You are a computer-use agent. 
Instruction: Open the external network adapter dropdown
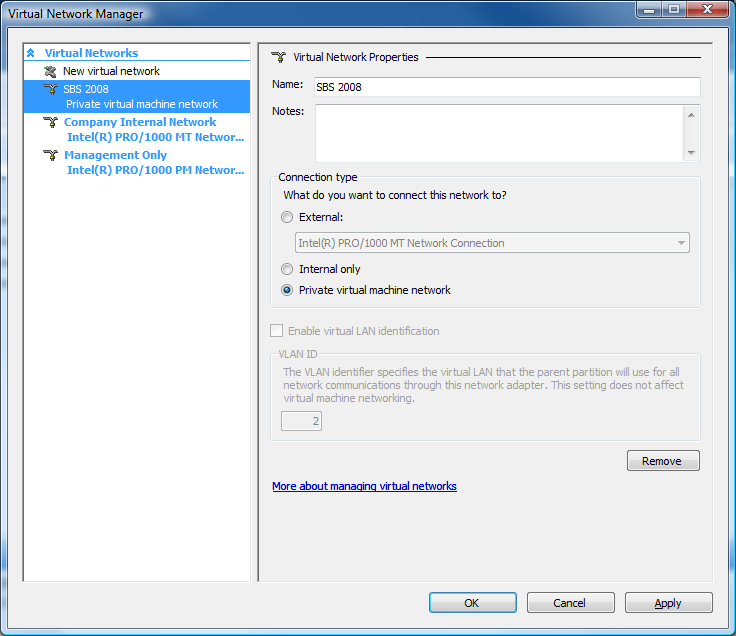pyautogui.click(x=492, y=243)
